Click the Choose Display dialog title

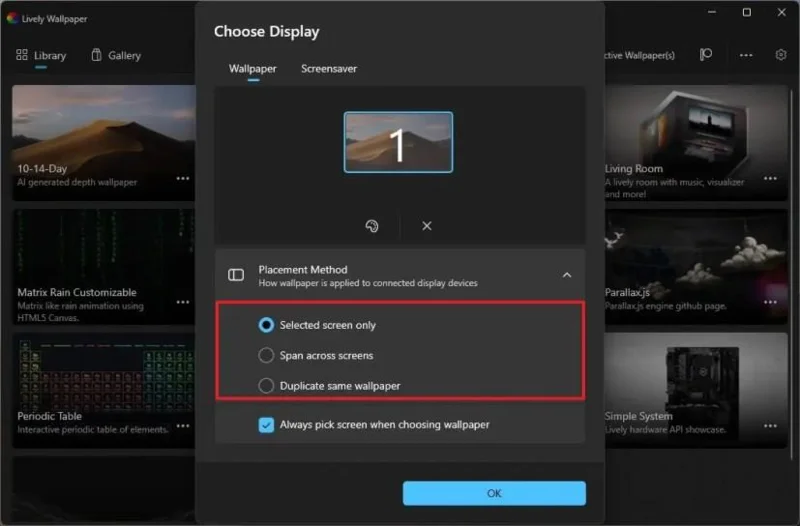(266, 31)
